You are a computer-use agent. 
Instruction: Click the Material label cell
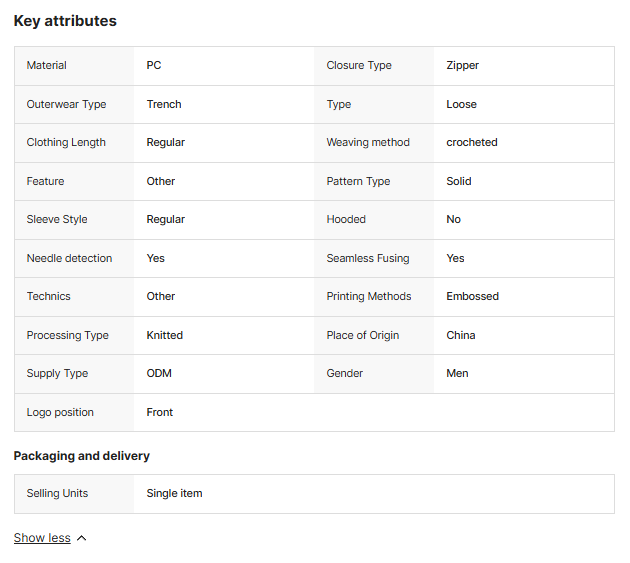pyautogui.click(x=74, y=66)
